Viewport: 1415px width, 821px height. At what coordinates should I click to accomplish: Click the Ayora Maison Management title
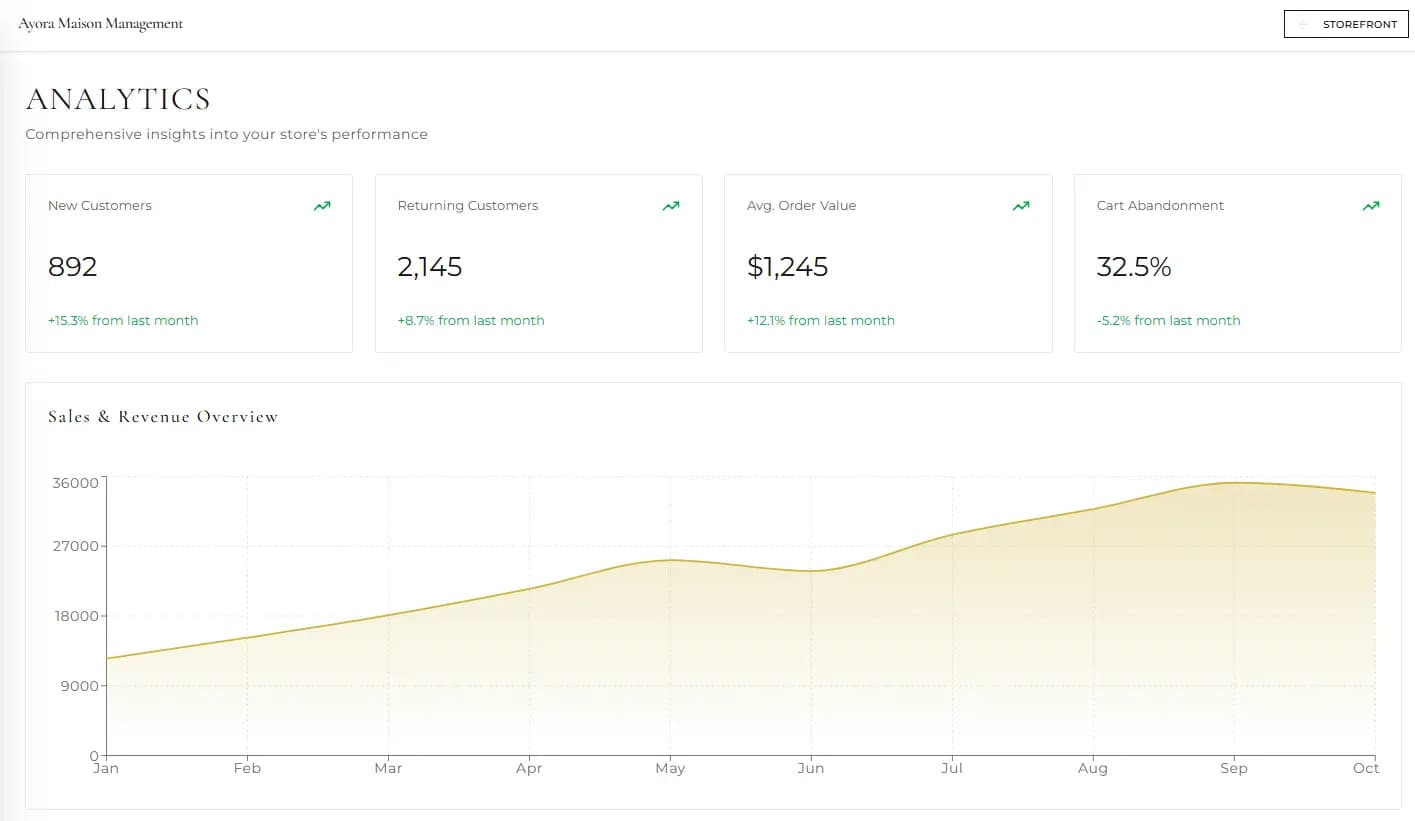pos(101,24)
